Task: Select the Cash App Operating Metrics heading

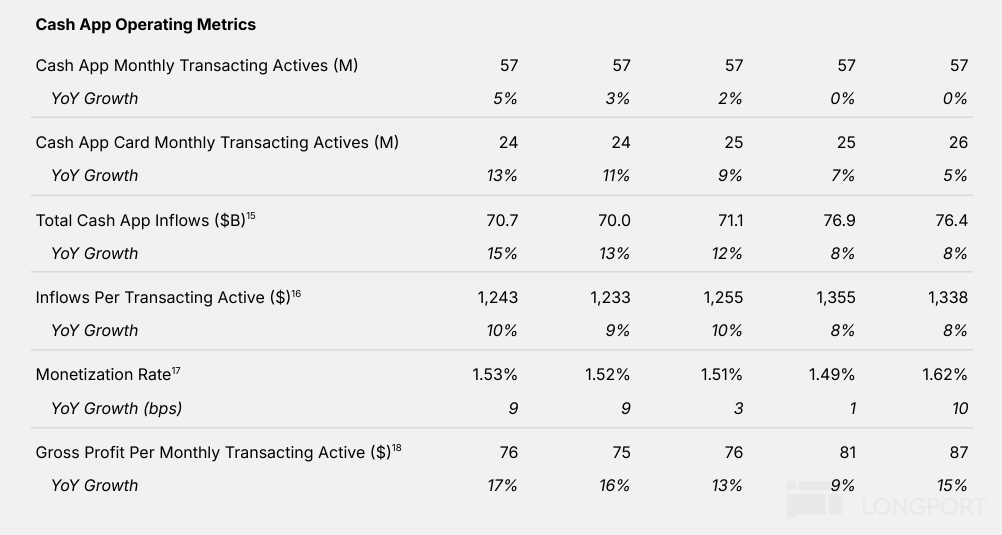Action: tap(145, 24)
